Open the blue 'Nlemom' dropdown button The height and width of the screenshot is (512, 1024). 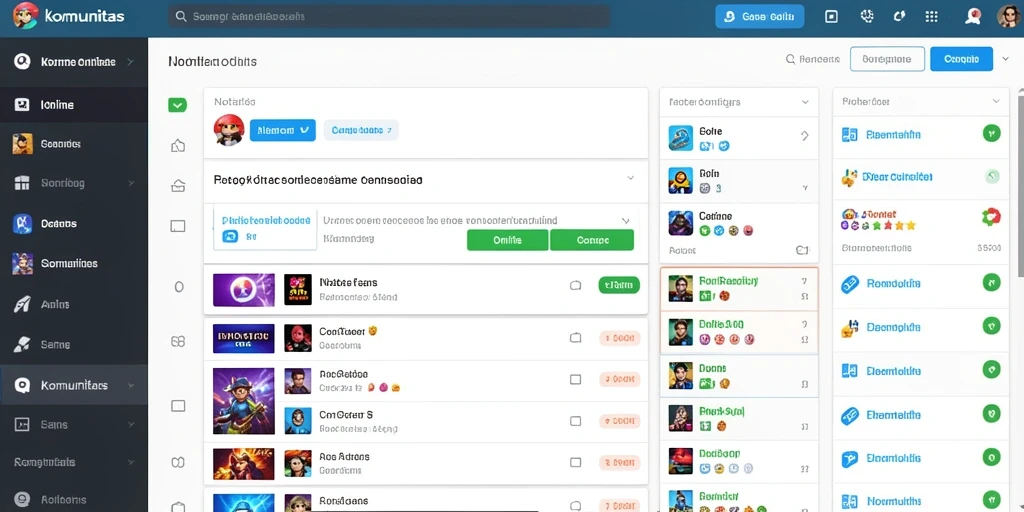coord(283,130)
